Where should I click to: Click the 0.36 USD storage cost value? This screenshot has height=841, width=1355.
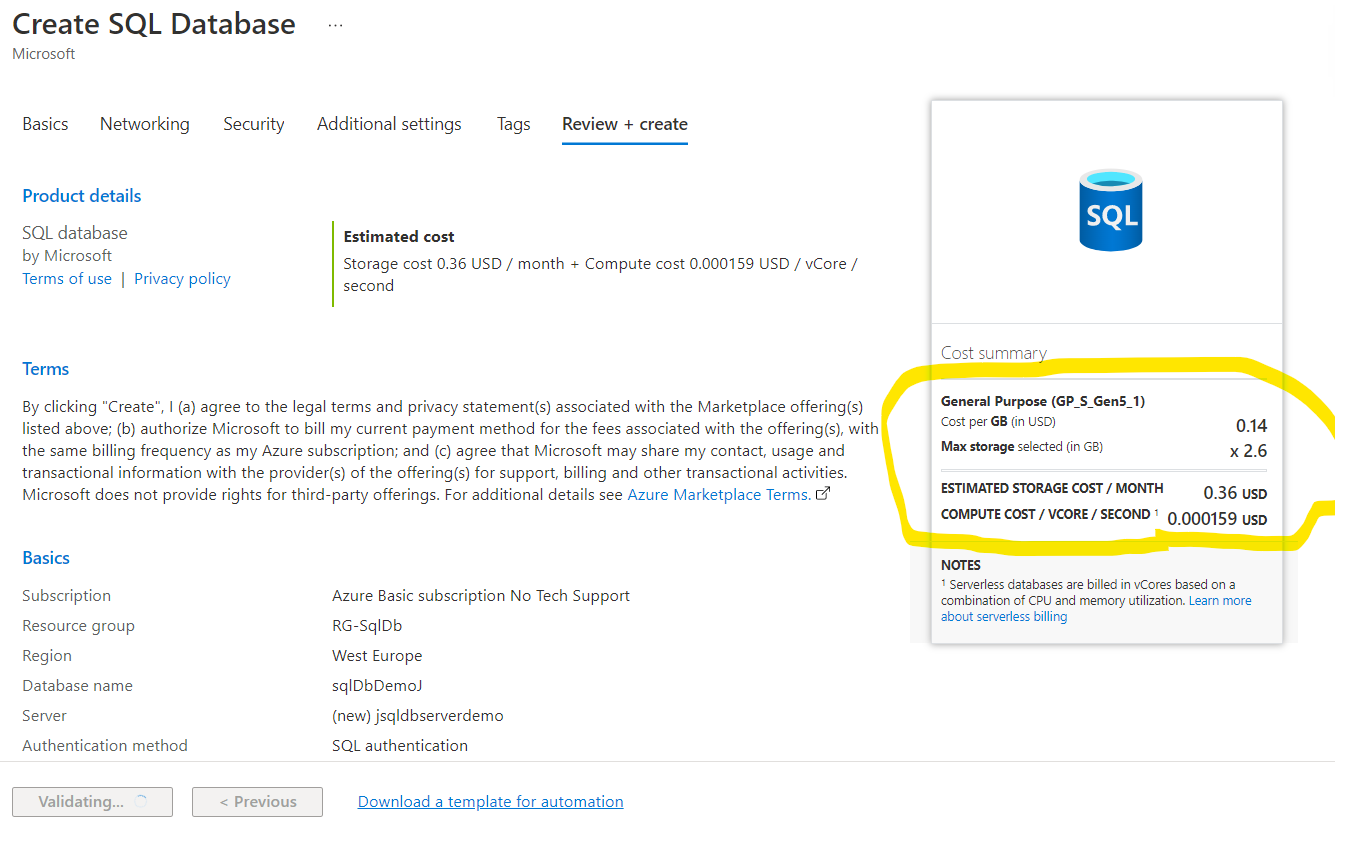tap(1235, 493)
